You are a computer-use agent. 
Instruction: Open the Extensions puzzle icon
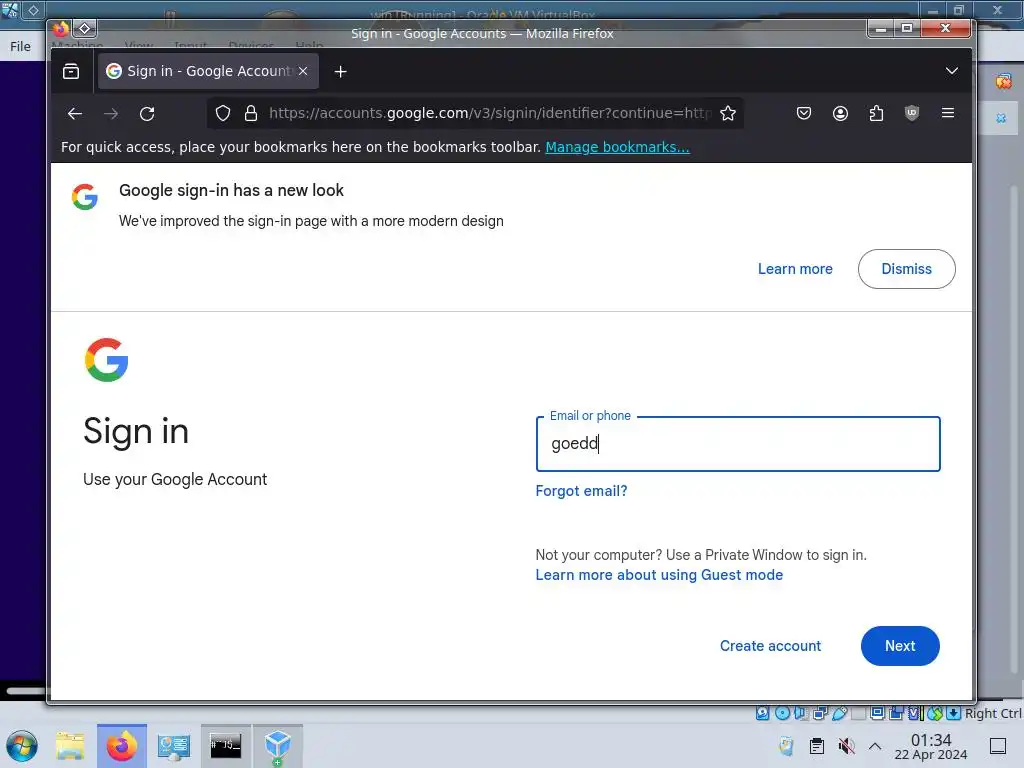(x=876, y=114)
